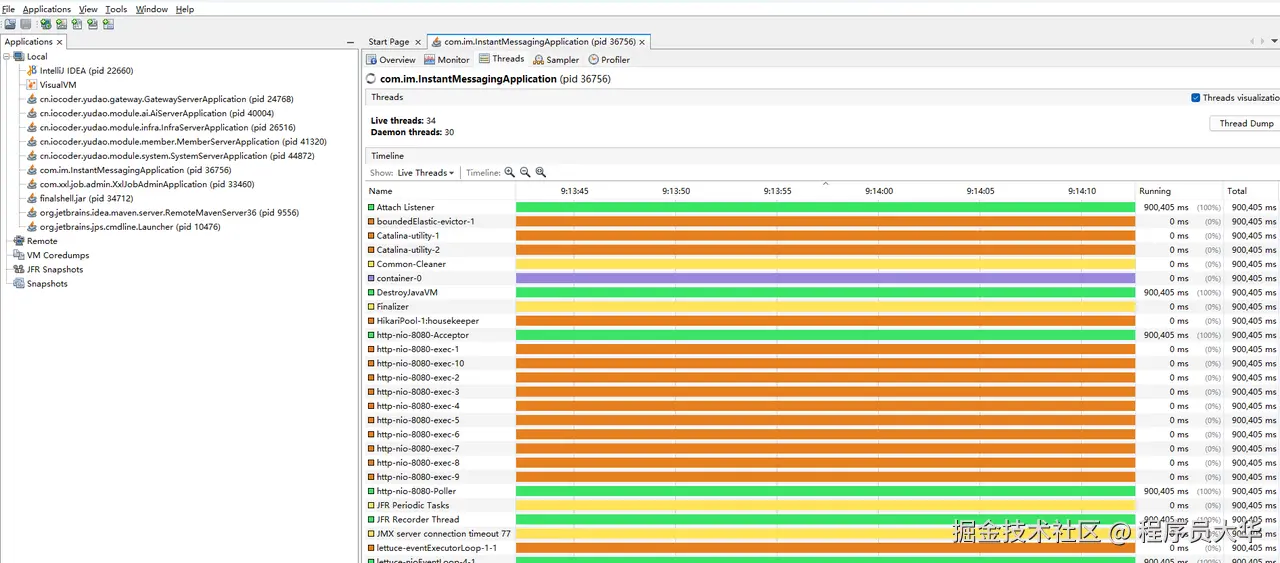This screenshot has height=563, width=1280.
Task: Click the state square beside Attach Listener
Action: 371,207
